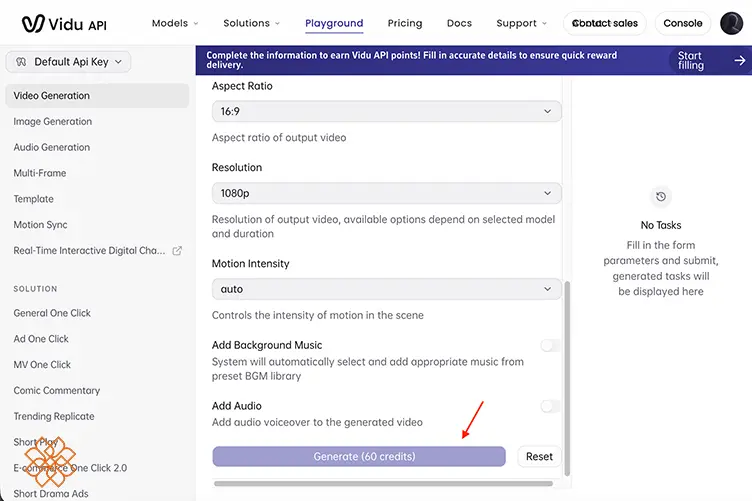Viewport: 752px width, 501px height.
Task: Open Multi-Frame in the sidebar
Action: pyautogui.click(x=40, y=173)
